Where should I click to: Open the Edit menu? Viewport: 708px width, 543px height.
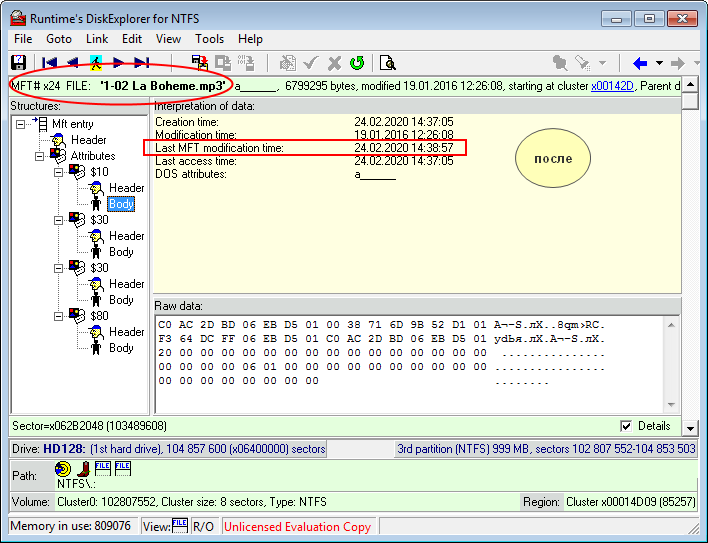pos(132,39)
